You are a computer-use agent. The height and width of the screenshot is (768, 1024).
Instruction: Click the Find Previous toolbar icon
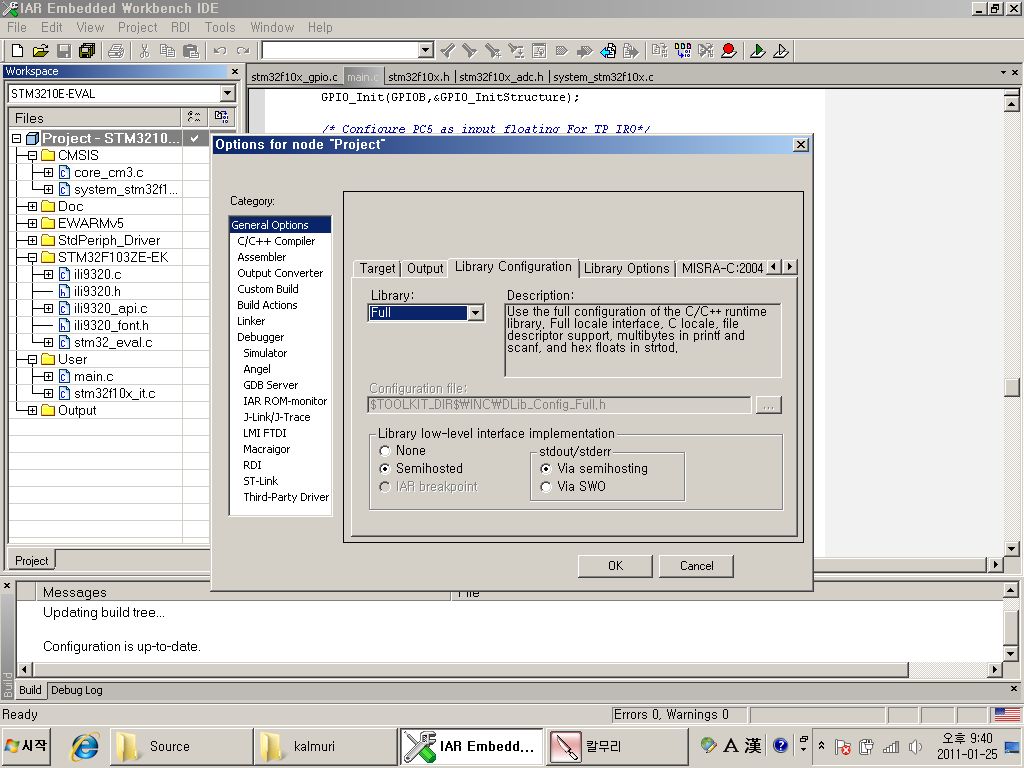[492, 50]
